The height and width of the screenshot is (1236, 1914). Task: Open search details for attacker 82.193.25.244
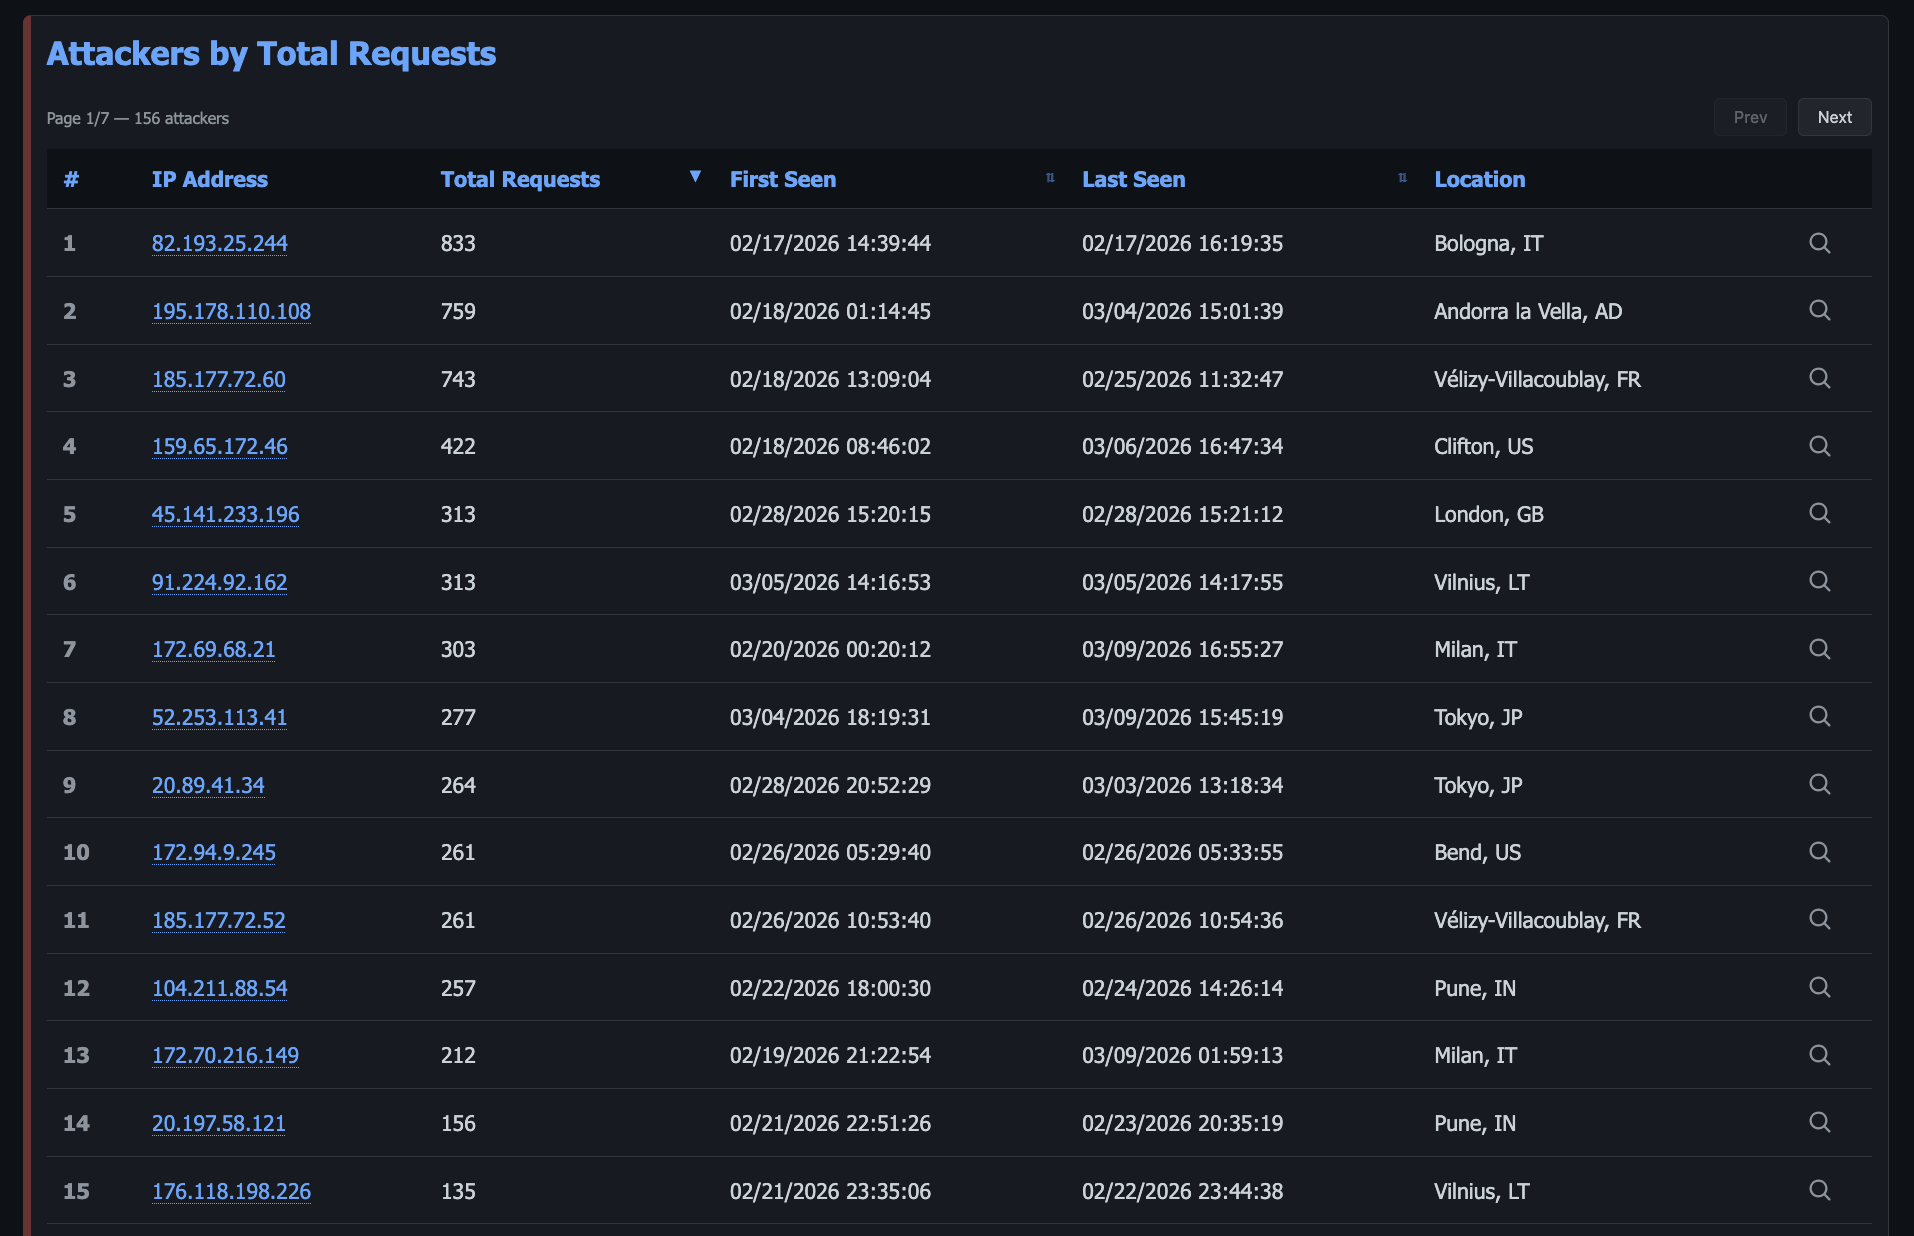pyautogui.click(x=1820, y=243)
